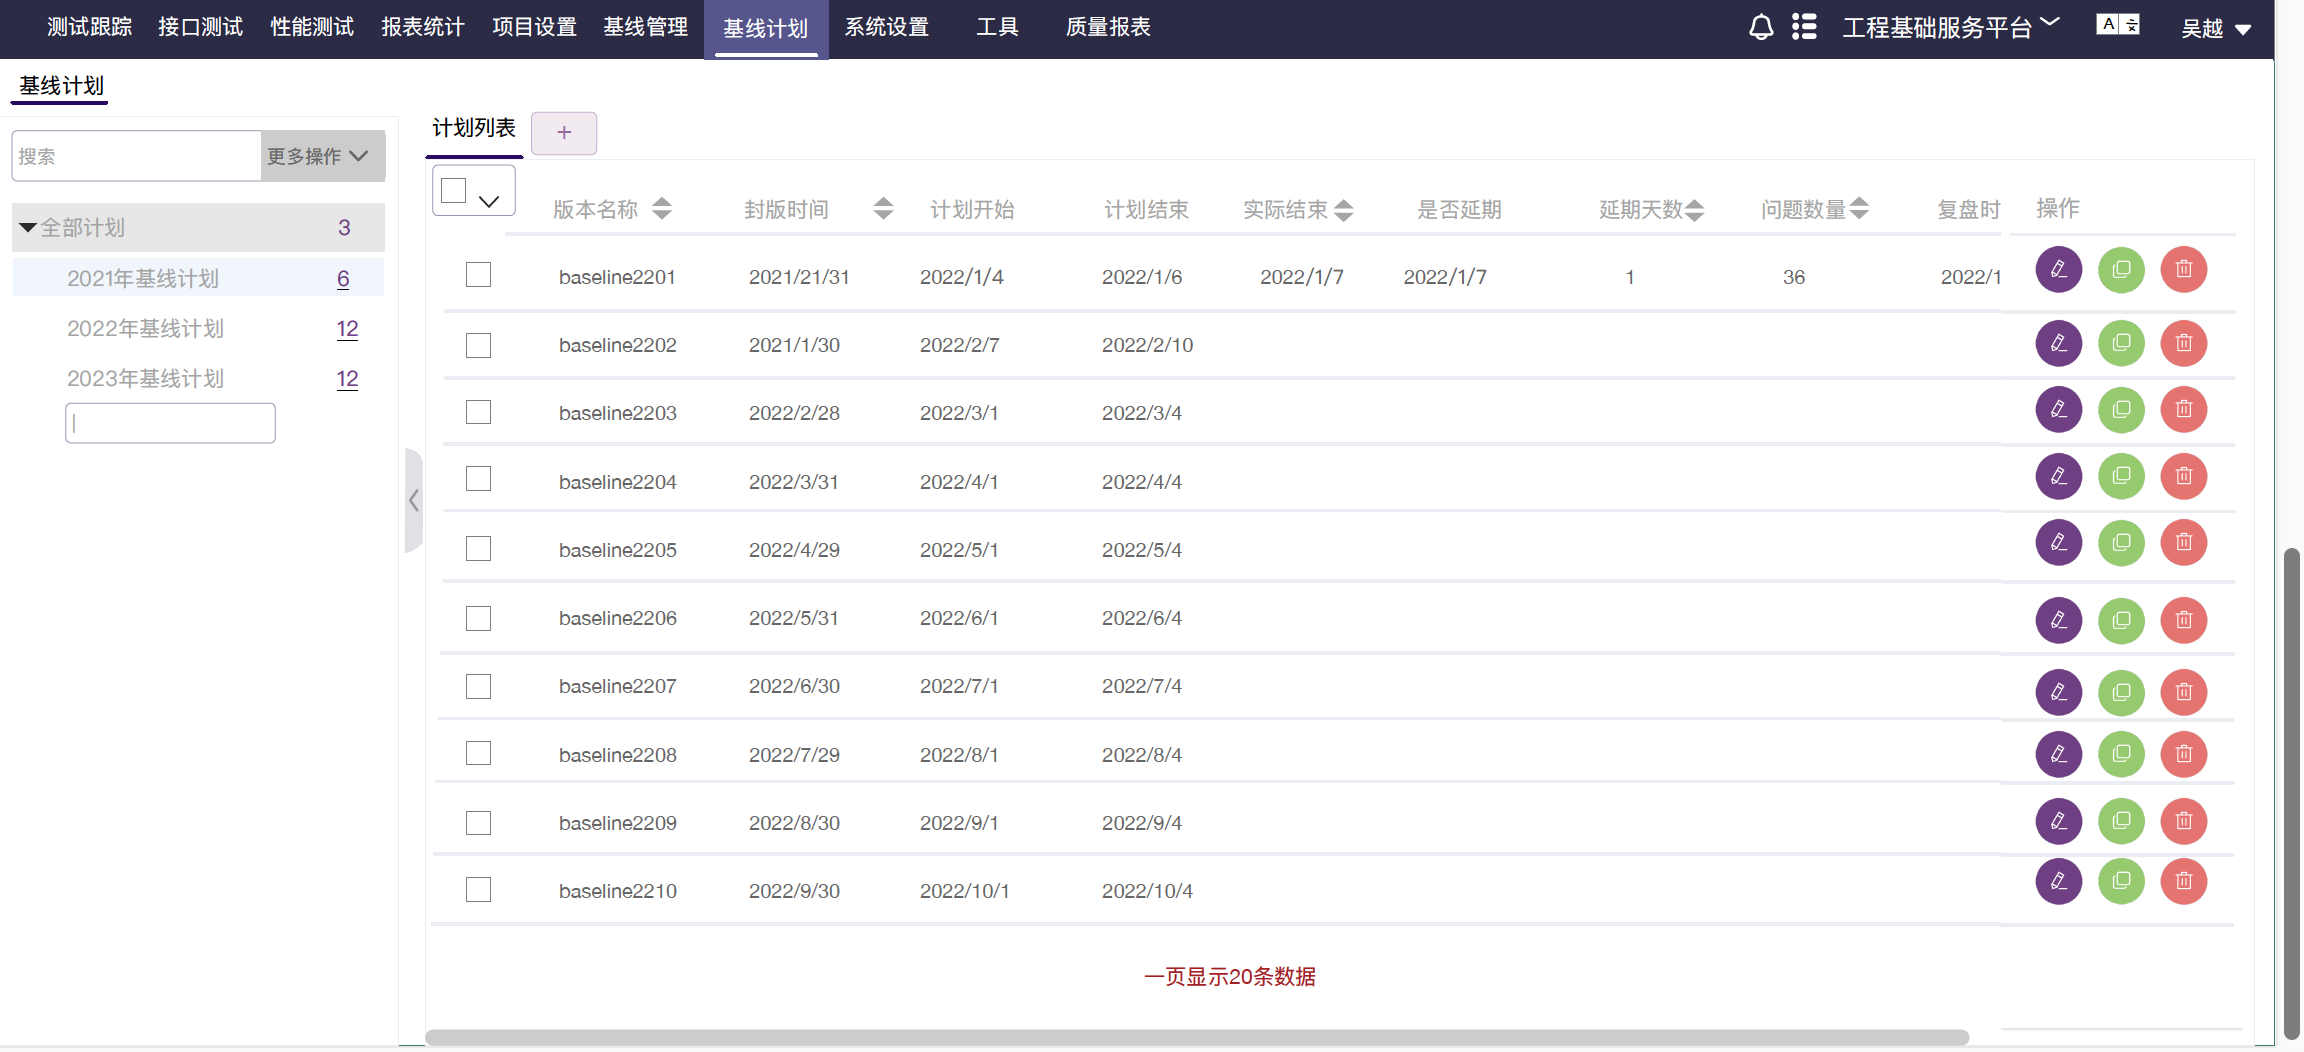The image size is (2304, 1052).
Task: Delete the baseline2202 plan
Action: [2184, 343]
